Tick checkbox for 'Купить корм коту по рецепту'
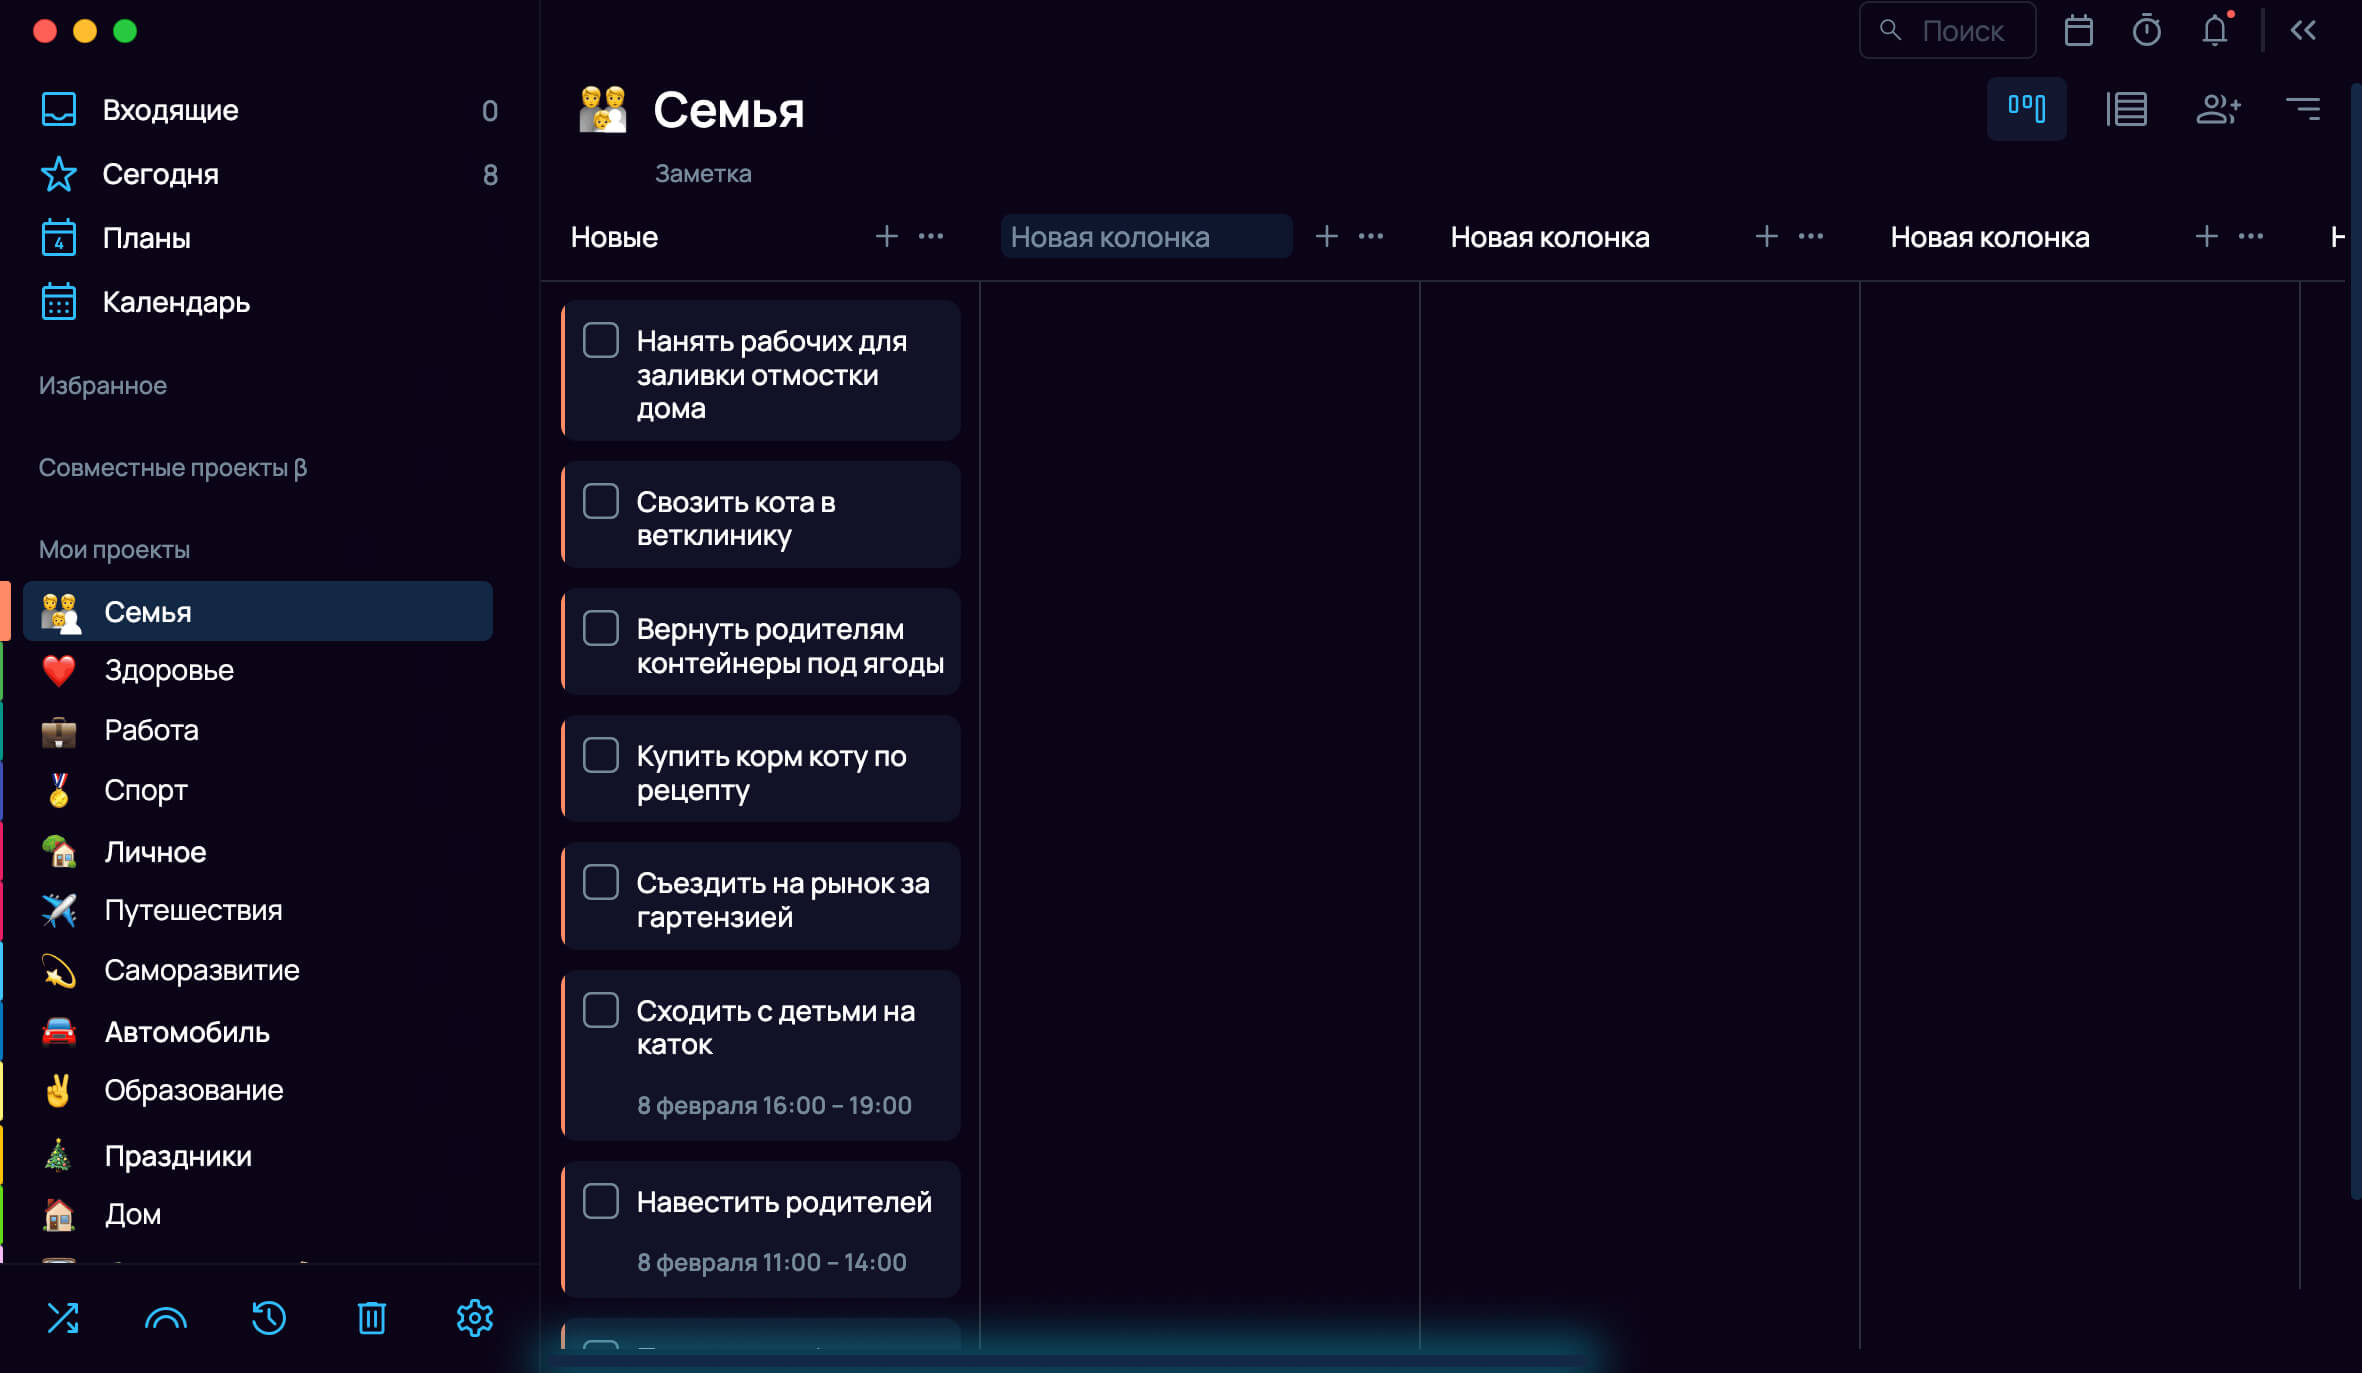The image size is (2362, 1373). pyautogui.click(x=601, y=755)
